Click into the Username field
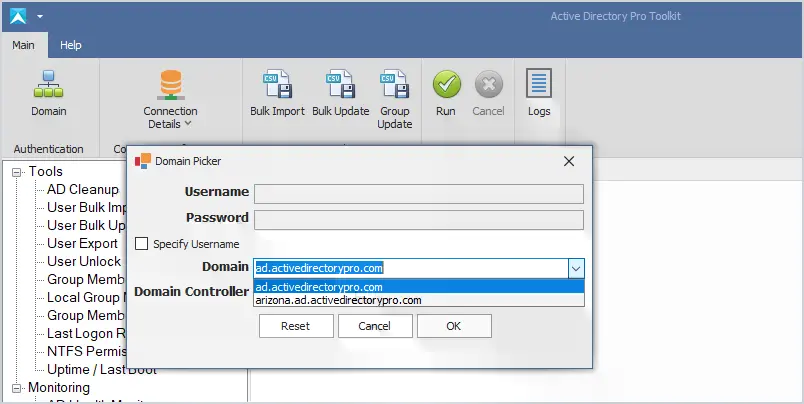Viewport: 804px width, 404px height. point(418,194)
